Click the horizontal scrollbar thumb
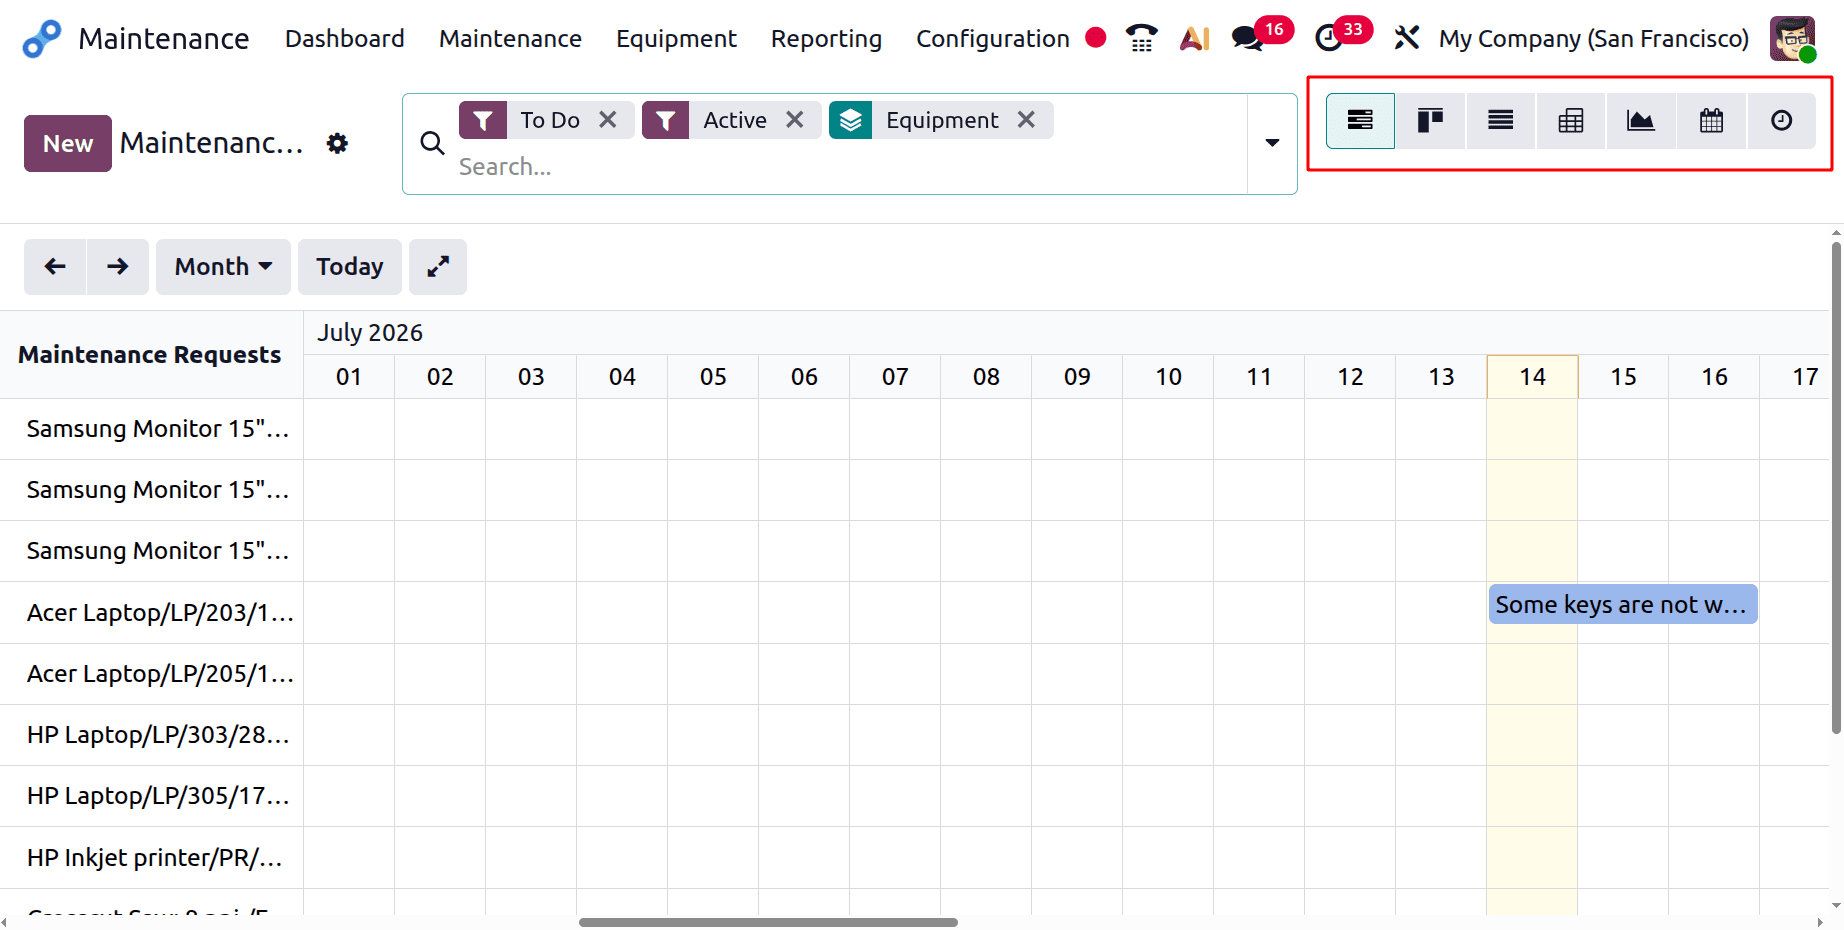Viewport: 1844px width, 930px height. (x=768, y=922)
